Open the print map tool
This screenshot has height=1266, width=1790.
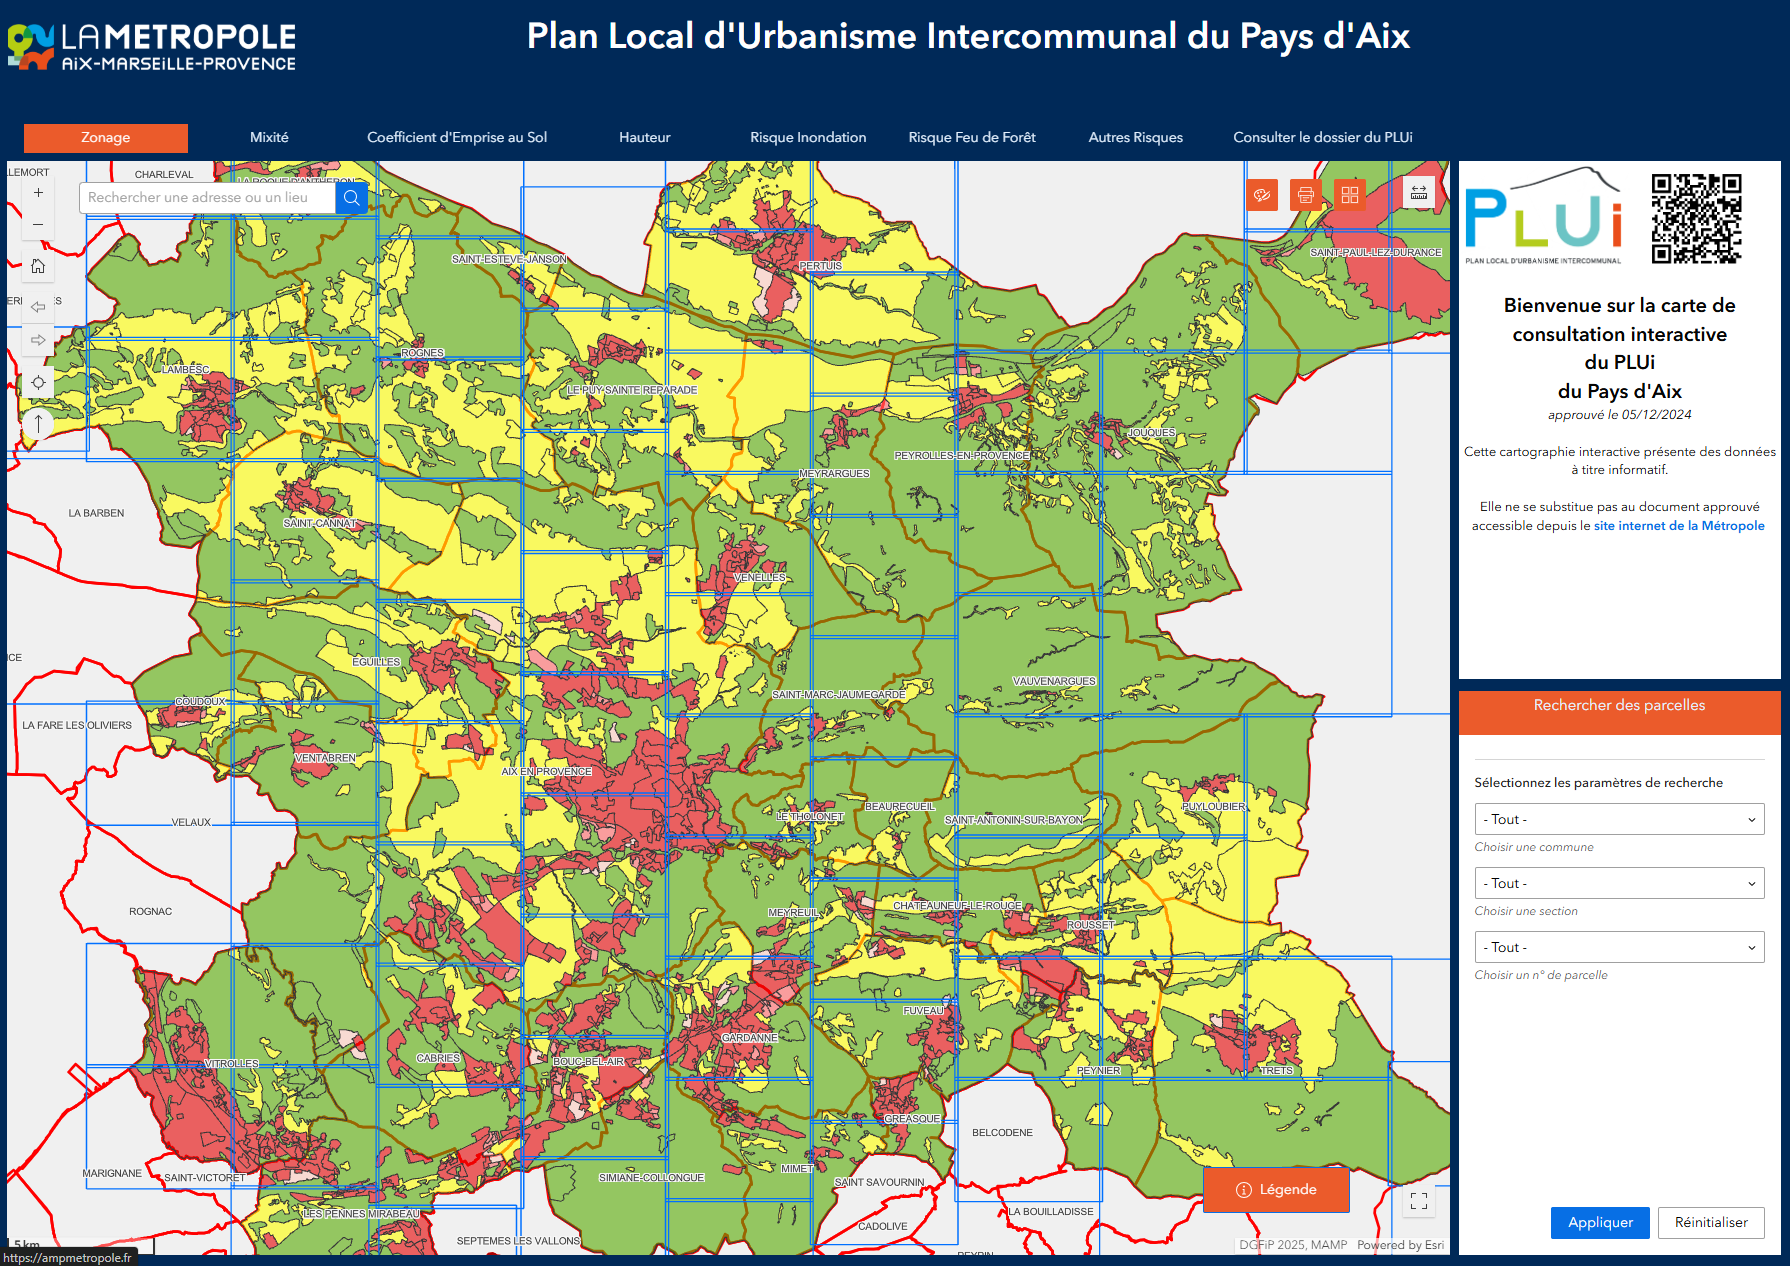1305,195
